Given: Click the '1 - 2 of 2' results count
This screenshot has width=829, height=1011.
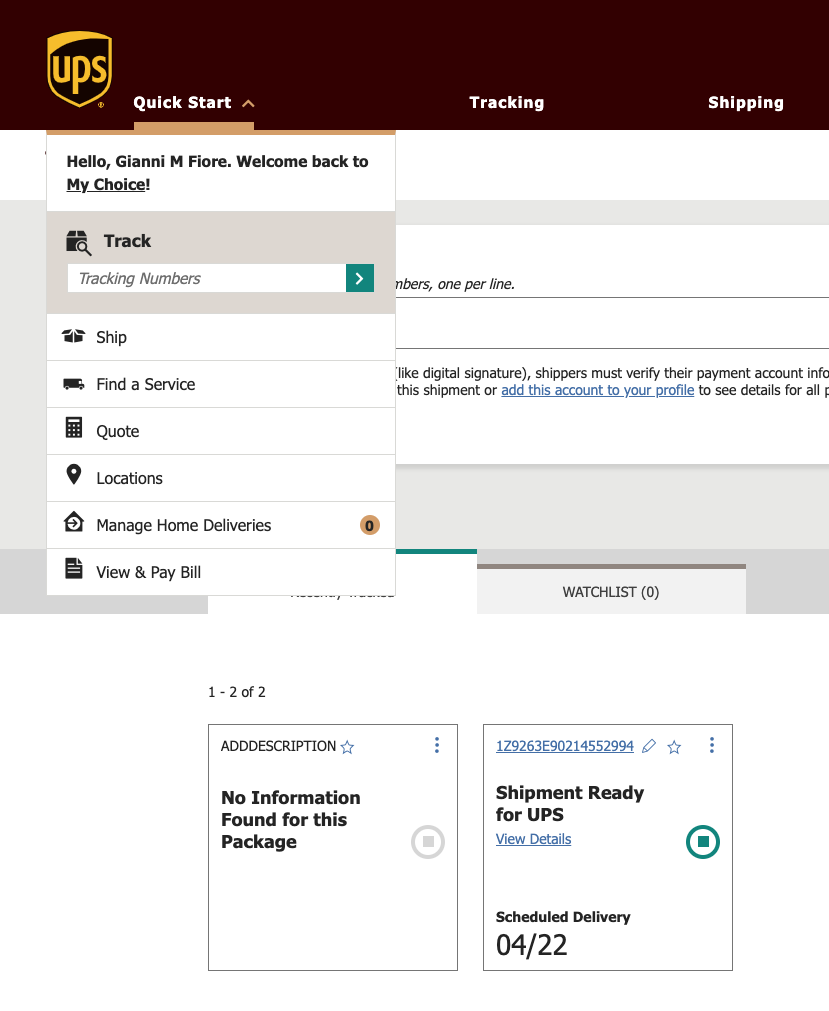Looking at the screenshot, I should 237,692.
